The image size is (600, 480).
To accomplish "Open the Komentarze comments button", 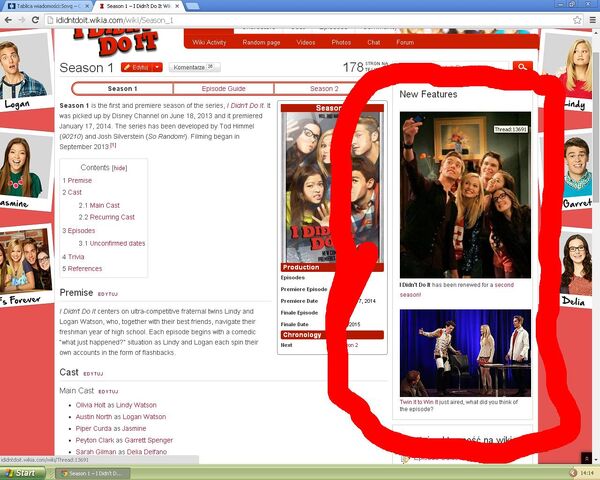I will point(194,67).
